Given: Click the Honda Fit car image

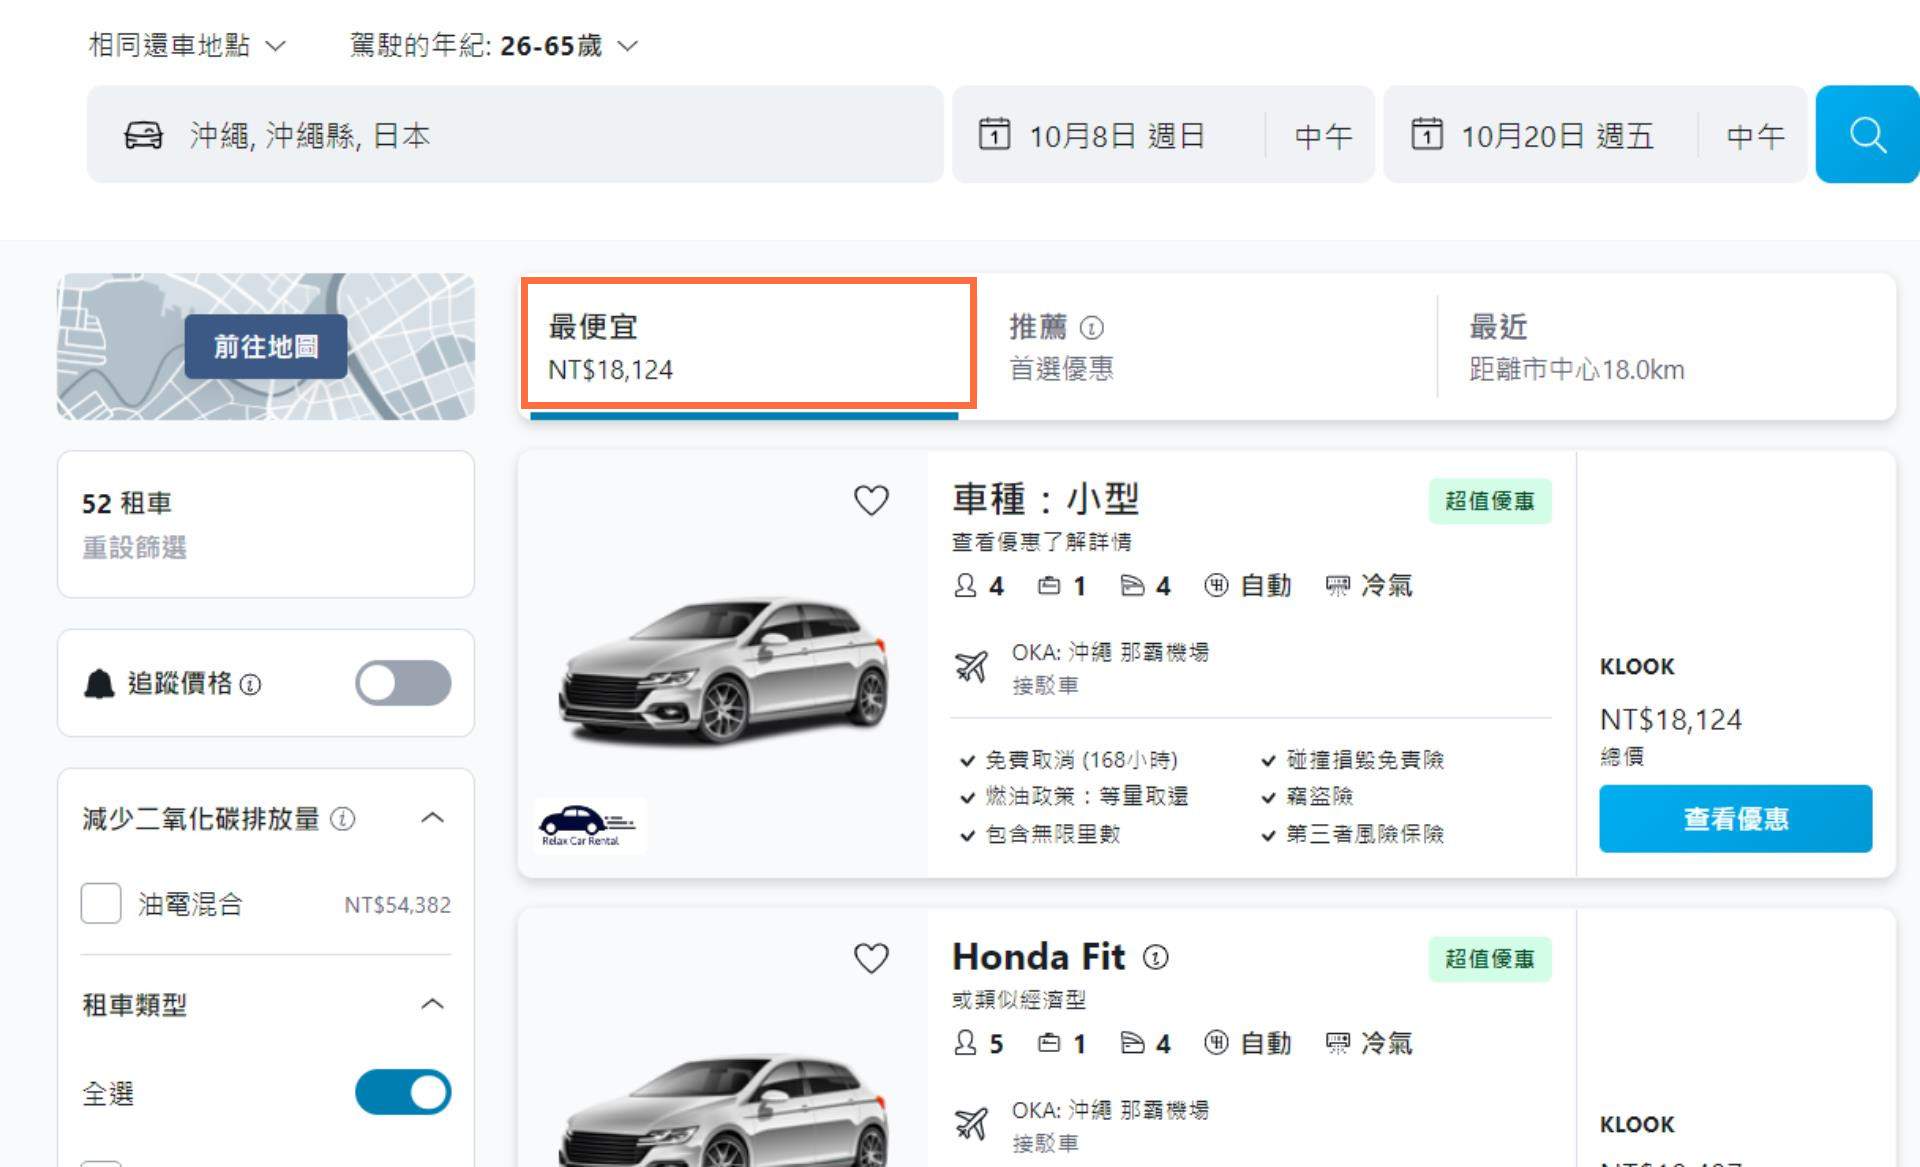Looking at the screenshot, I should [x=723, y=1110].
